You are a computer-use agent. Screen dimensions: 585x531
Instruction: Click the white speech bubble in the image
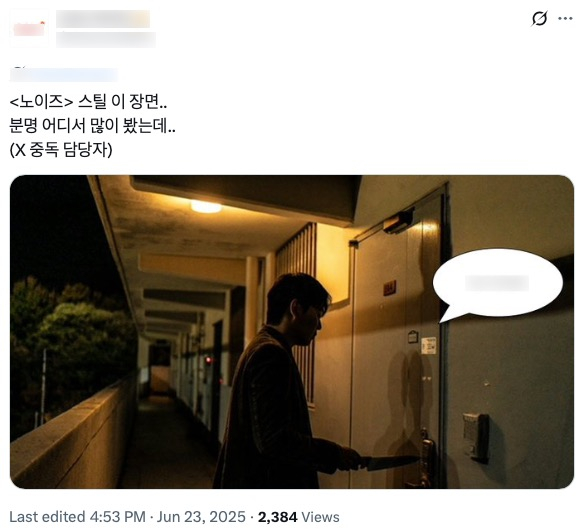[x=498, y=284]
